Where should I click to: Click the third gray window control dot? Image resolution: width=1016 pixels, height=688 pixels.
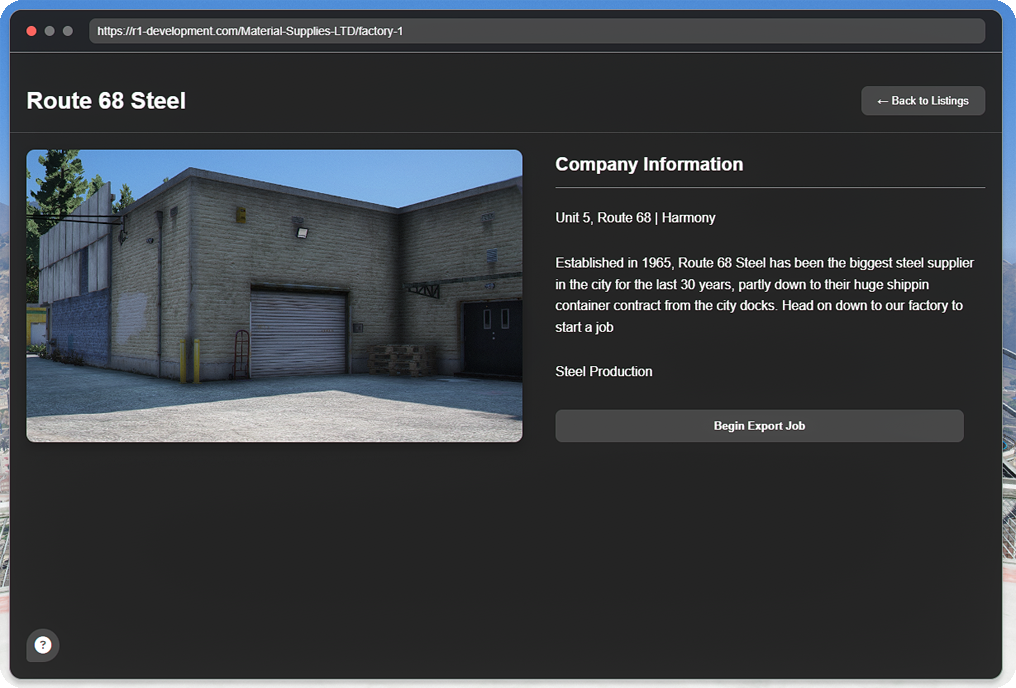(x=67, y=30)
